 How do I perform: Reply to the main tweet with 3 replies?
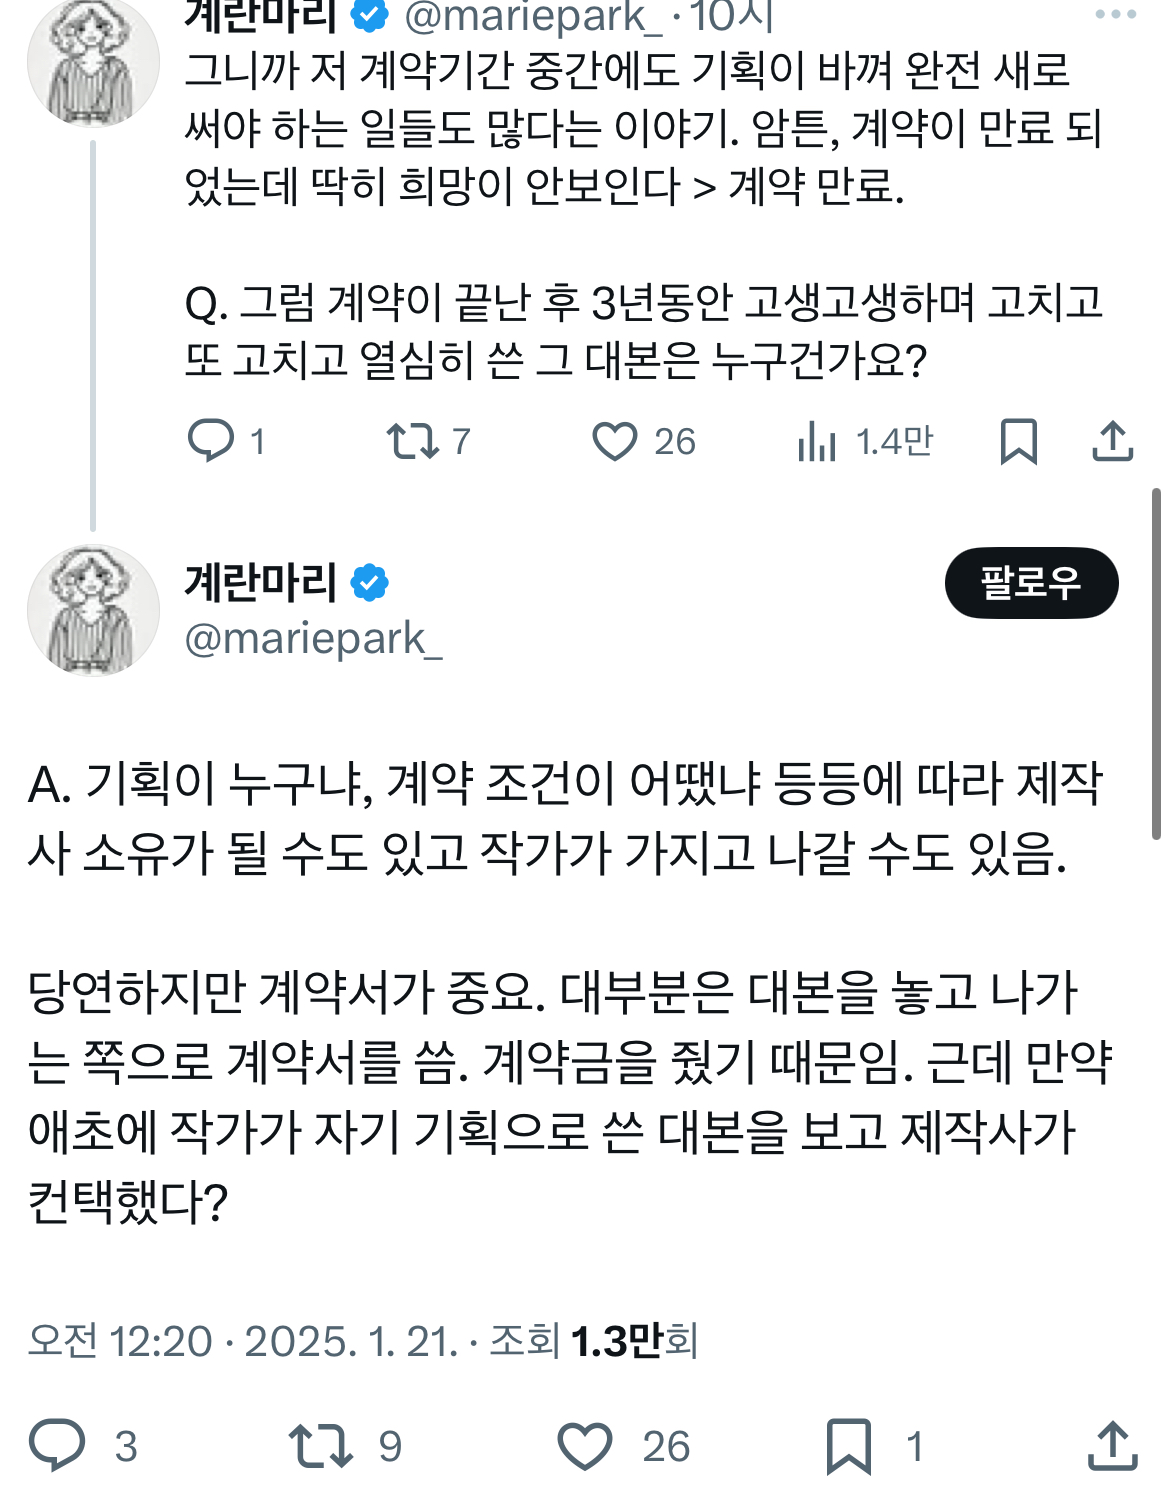click(57, 1446)
